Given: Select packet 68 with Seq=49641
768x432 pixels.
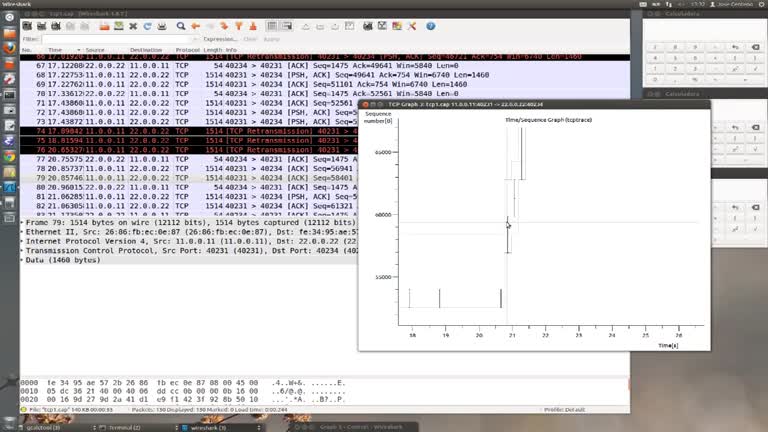Looking at the screenshot, I should tap(325, 75).
